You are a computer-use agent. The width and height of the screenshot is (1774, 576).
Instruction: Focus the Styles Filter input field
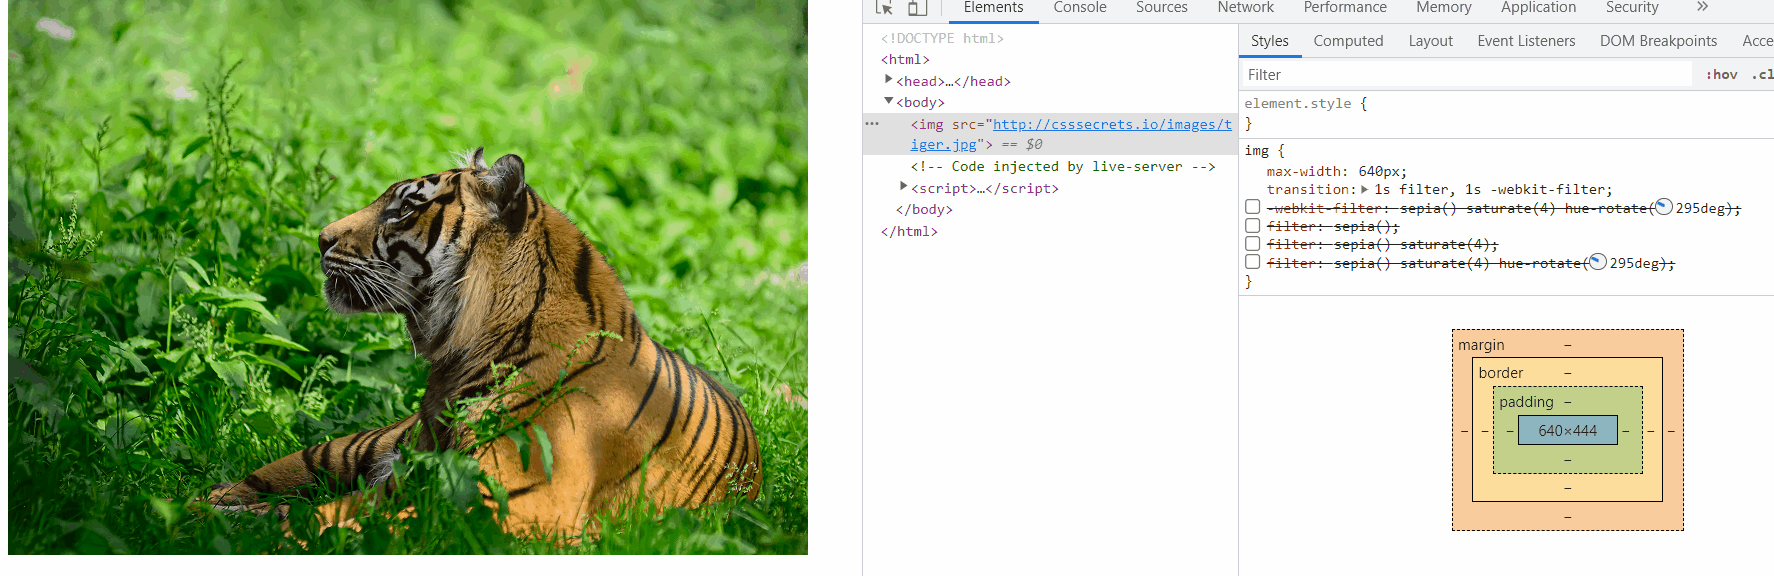[1466, 75]
